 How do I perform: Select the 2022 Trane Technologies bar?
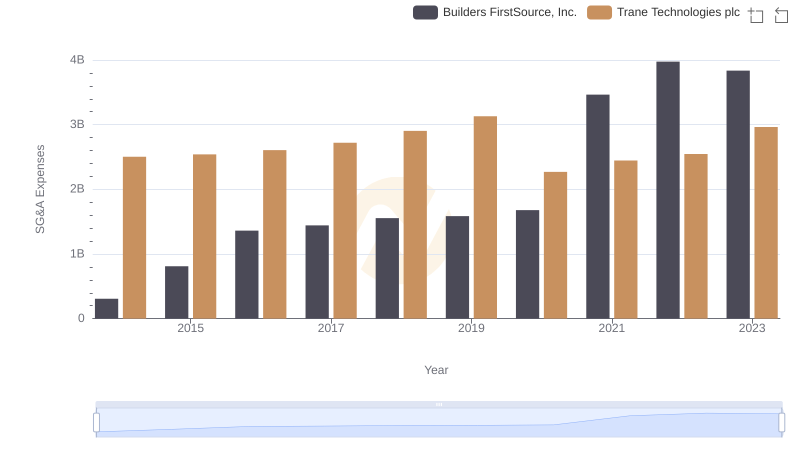coord(696,236)
